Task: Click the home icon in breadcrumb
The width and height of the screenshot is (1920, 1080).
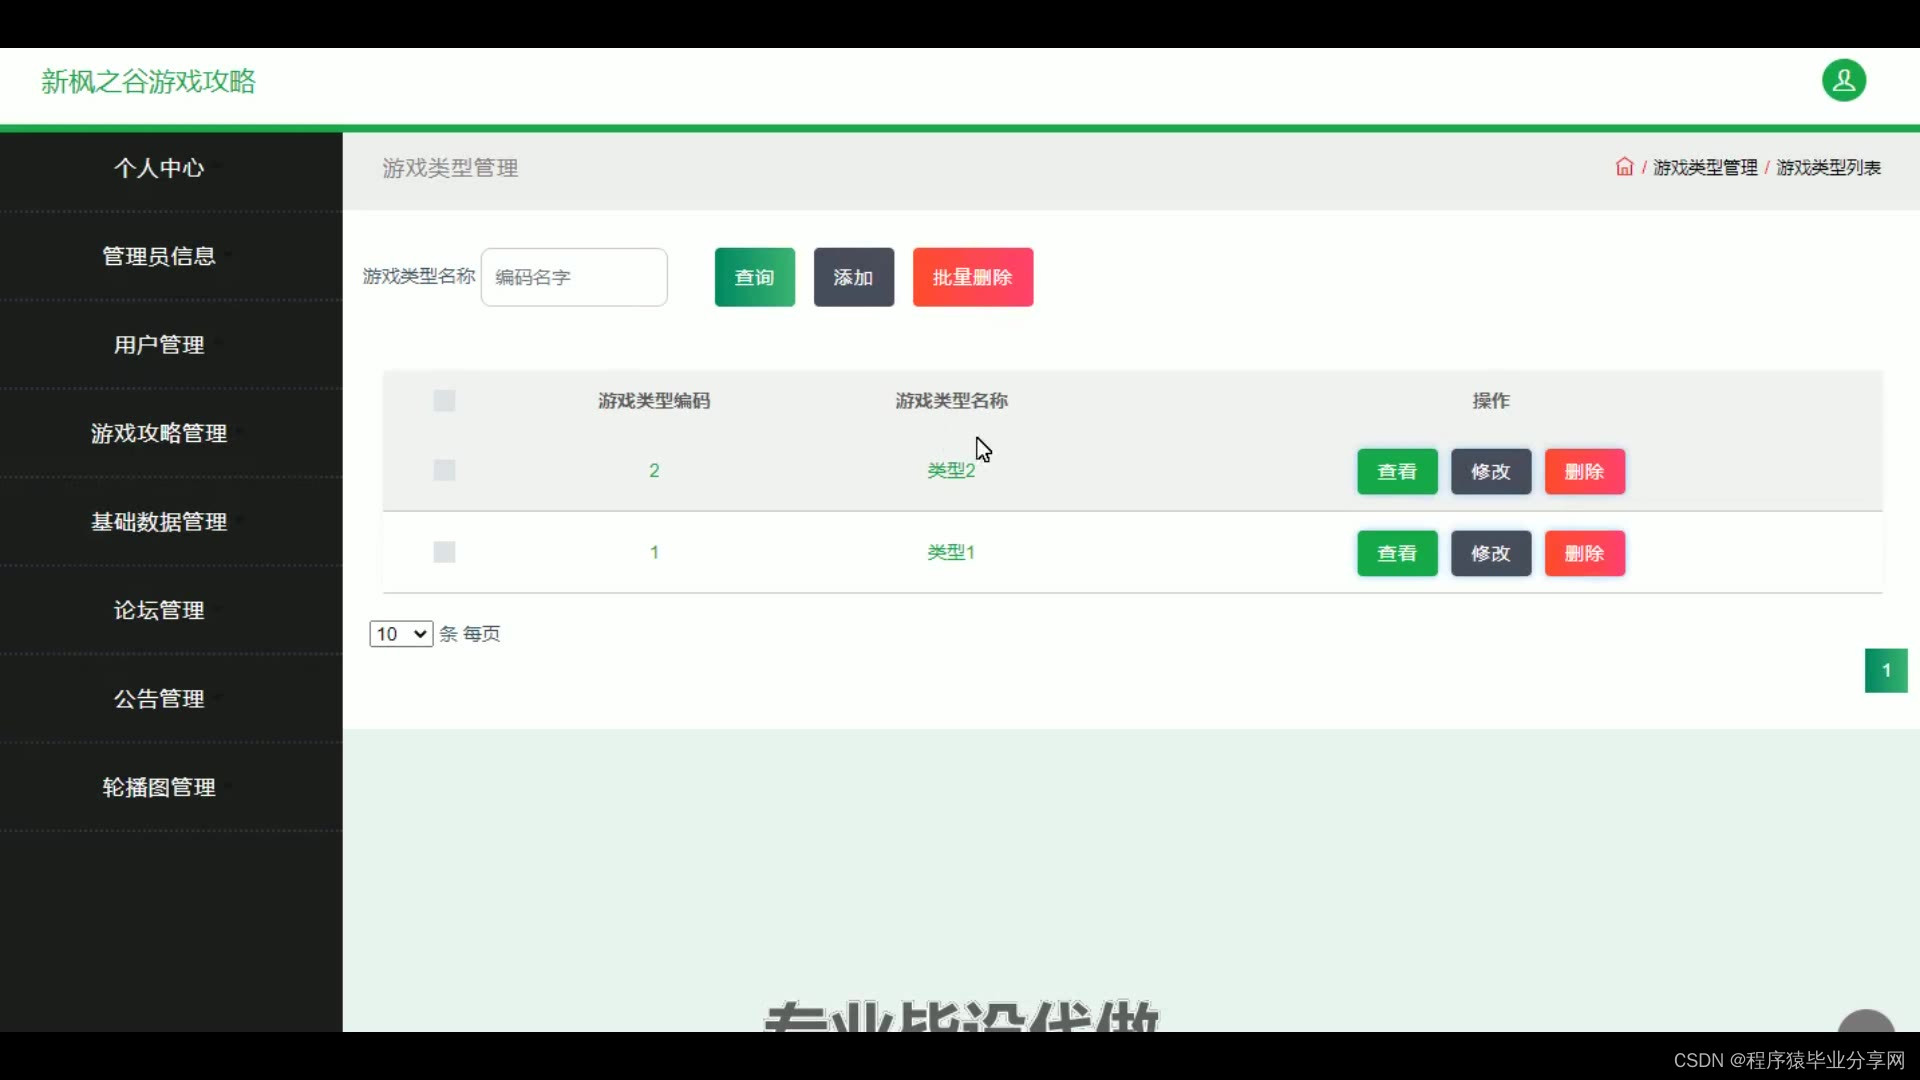Action: (x=1624, y=167)
